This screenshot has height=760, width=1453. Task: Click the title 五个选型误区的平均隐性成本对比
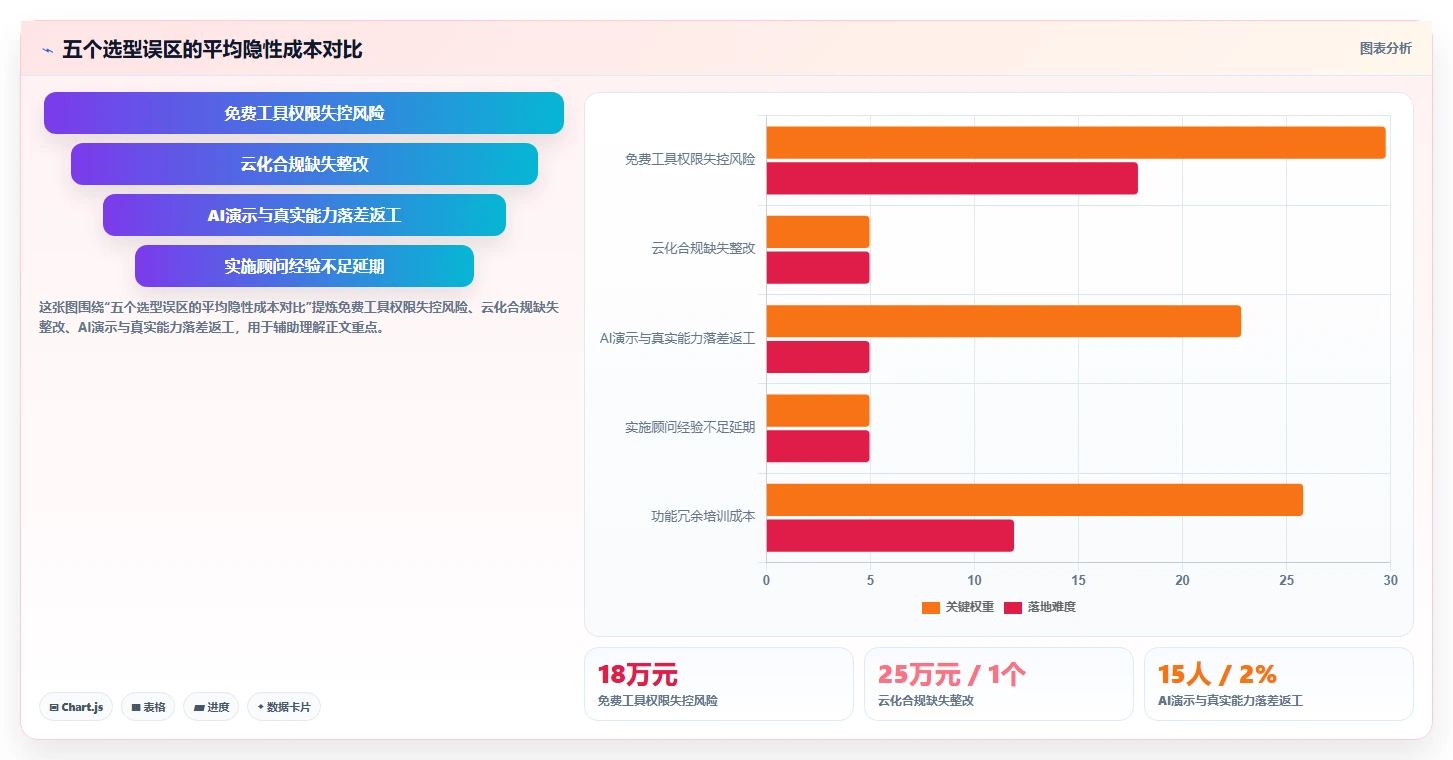pyautogui.click(x=212, y=50)
